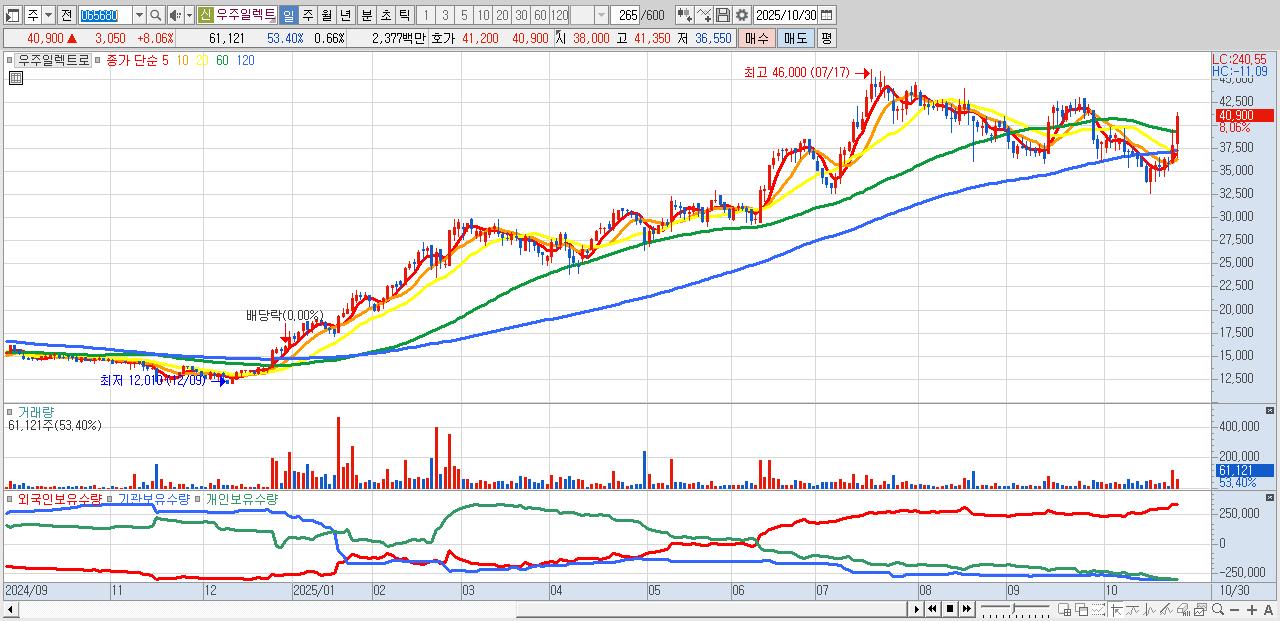Toggle the 10 interval button
Viewport: 1280px width, 621px height.
[x=483, y=15]
